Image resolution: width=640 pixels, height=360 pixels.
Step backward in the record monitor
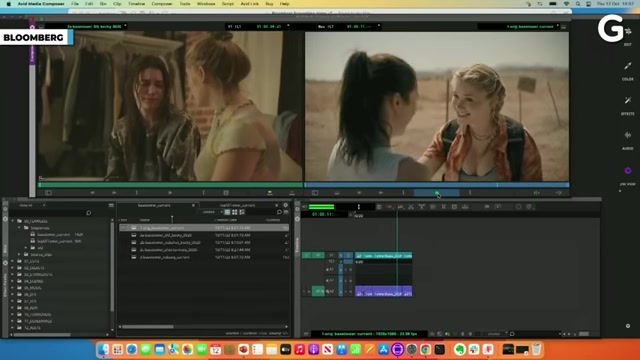pyautogui.click(x=359, y=193)
